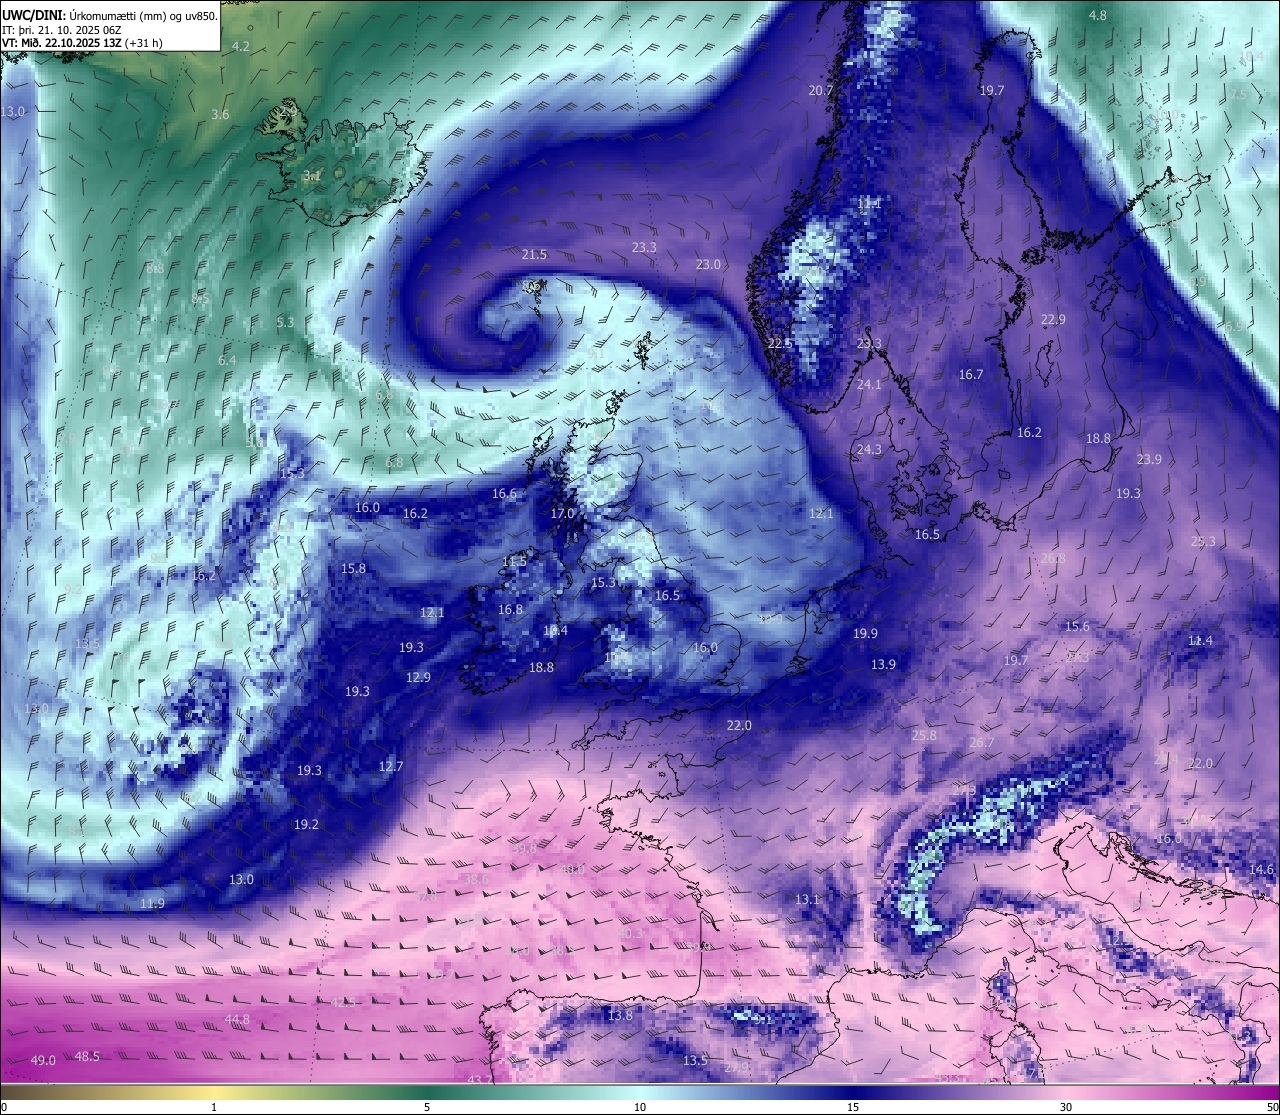Click the 24.1 value label
This screenshot has height=1115, width=1280.
pos(869,384)
